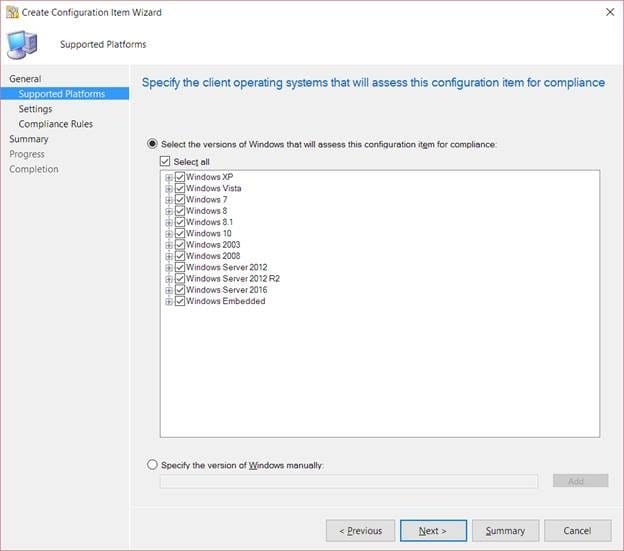This screenshot has width=624, height=551.
Task: Uncheck the Windows 8.1 checkbox
Action: [180, 222]
